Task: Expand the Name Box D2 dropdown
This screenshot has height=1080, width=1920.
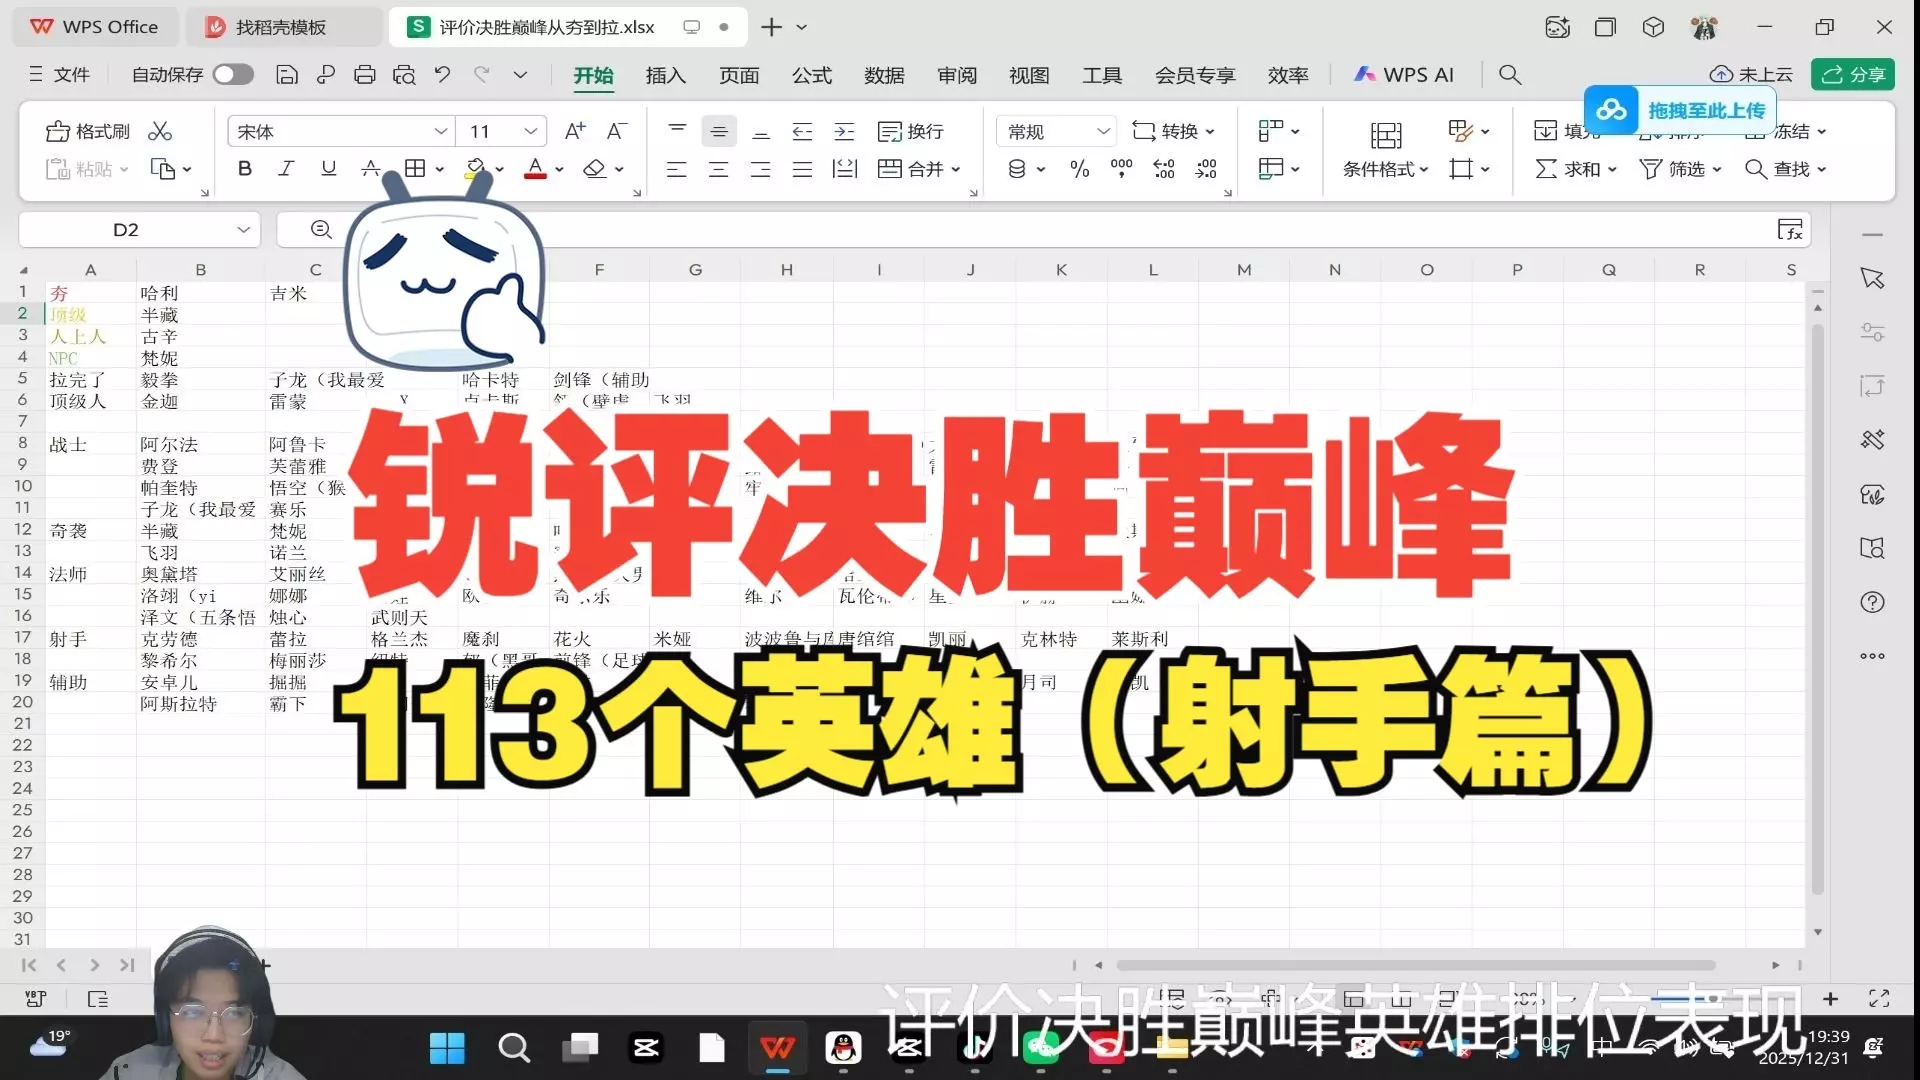Action: 243,230
